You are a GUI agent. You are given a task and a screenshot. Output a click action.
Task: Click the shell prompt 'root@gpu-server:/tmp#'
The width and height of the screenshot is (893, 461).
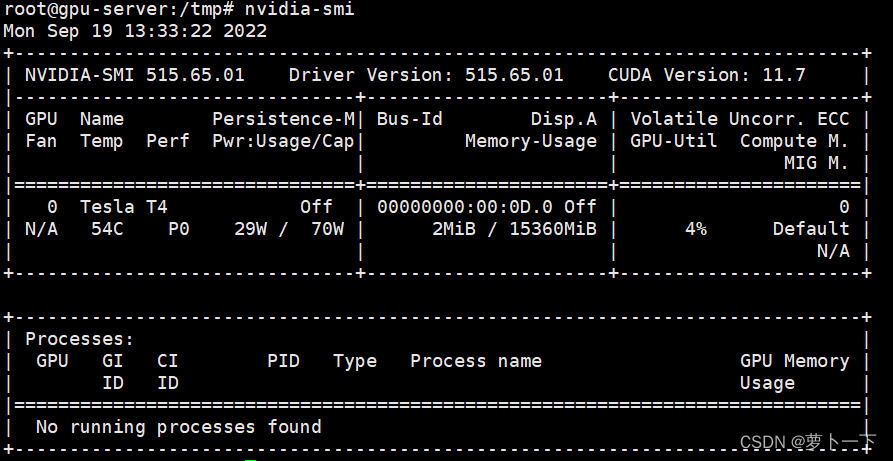click(x=119, y=9)
